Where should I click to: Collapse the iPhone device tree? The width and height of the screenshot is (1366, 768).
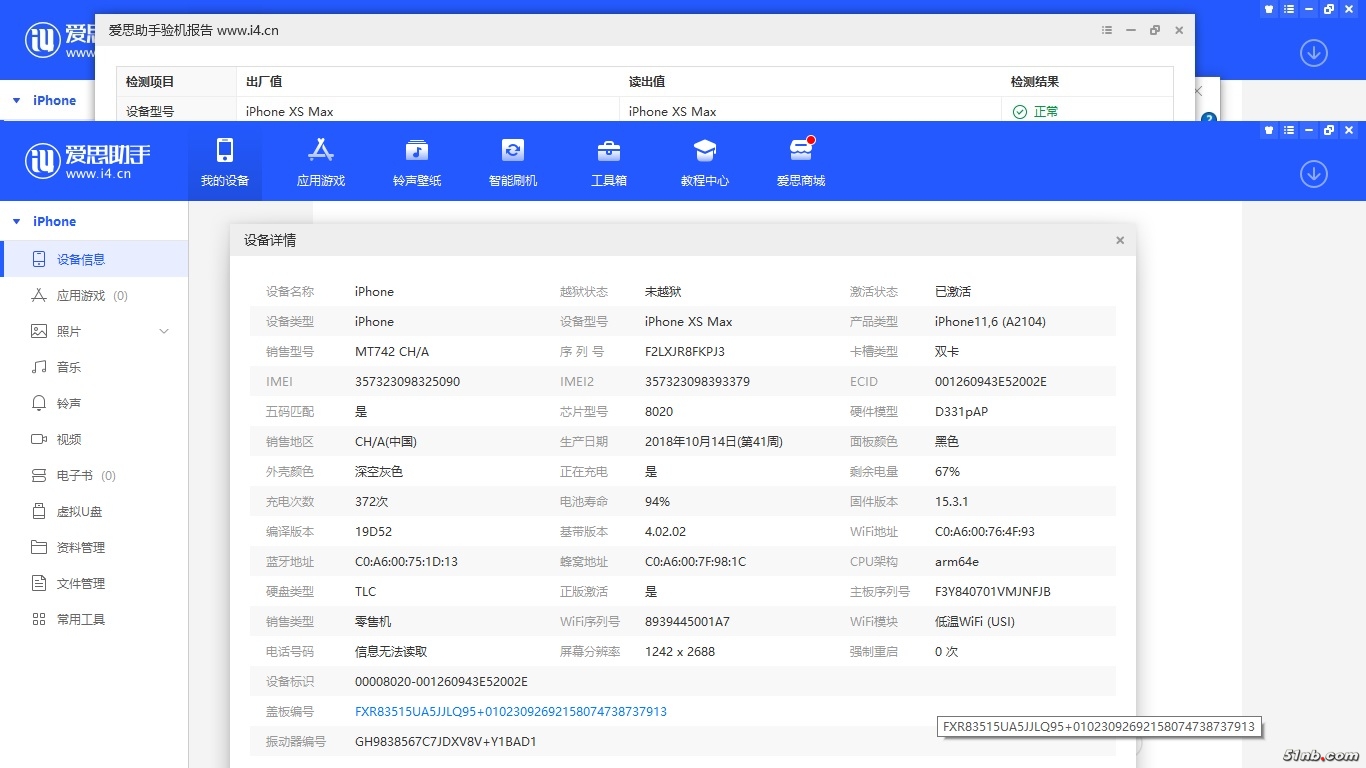point(17,222)
